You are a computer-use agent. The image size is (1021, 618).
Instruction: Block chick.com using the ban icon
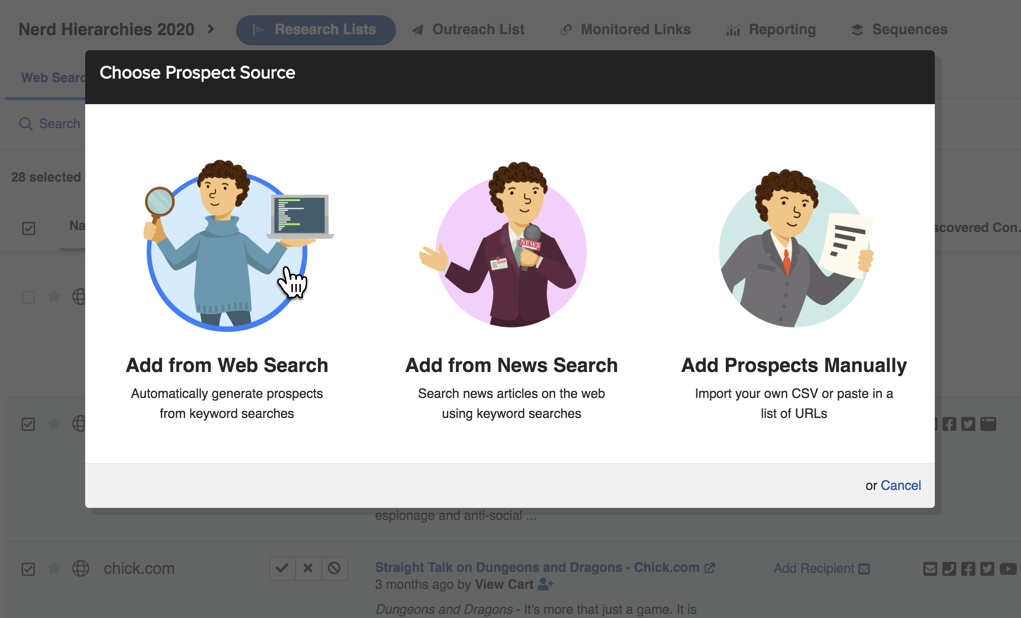334,568
